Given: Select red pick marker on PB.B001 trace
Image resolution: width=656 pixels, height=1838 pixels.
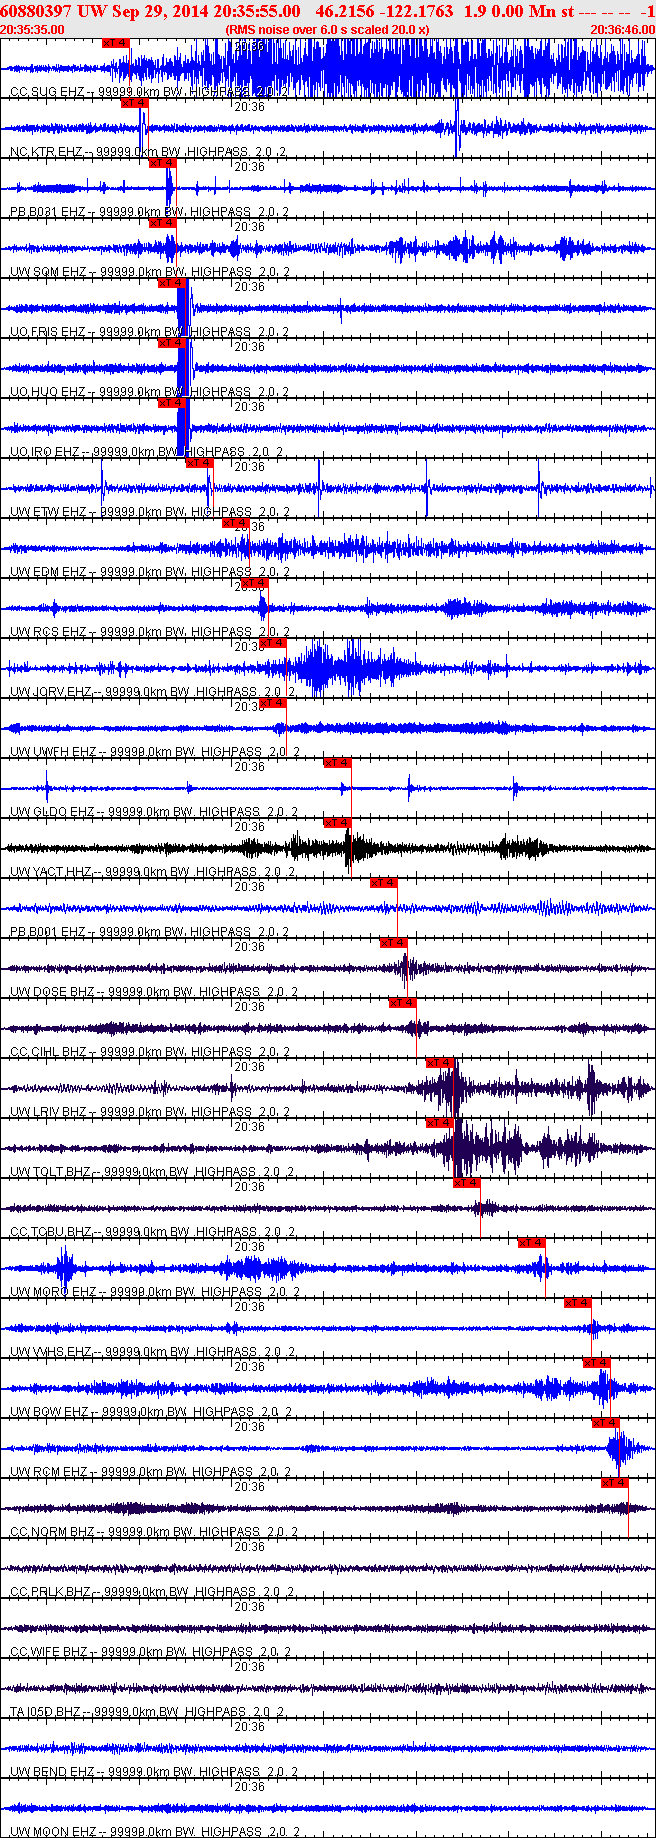Looking at the screenshot, I should pos(383,883).
